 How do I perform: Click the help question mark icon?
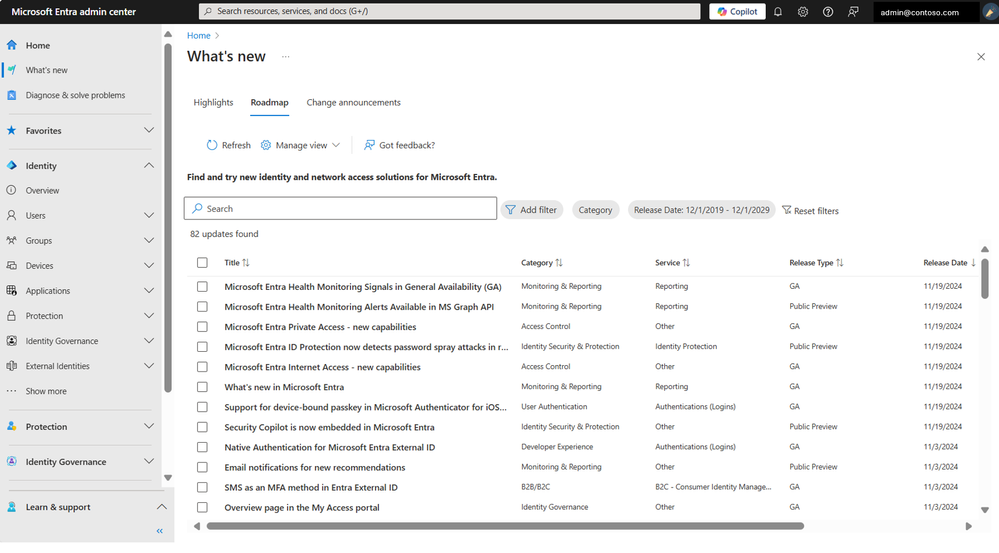tap(828, 11)
